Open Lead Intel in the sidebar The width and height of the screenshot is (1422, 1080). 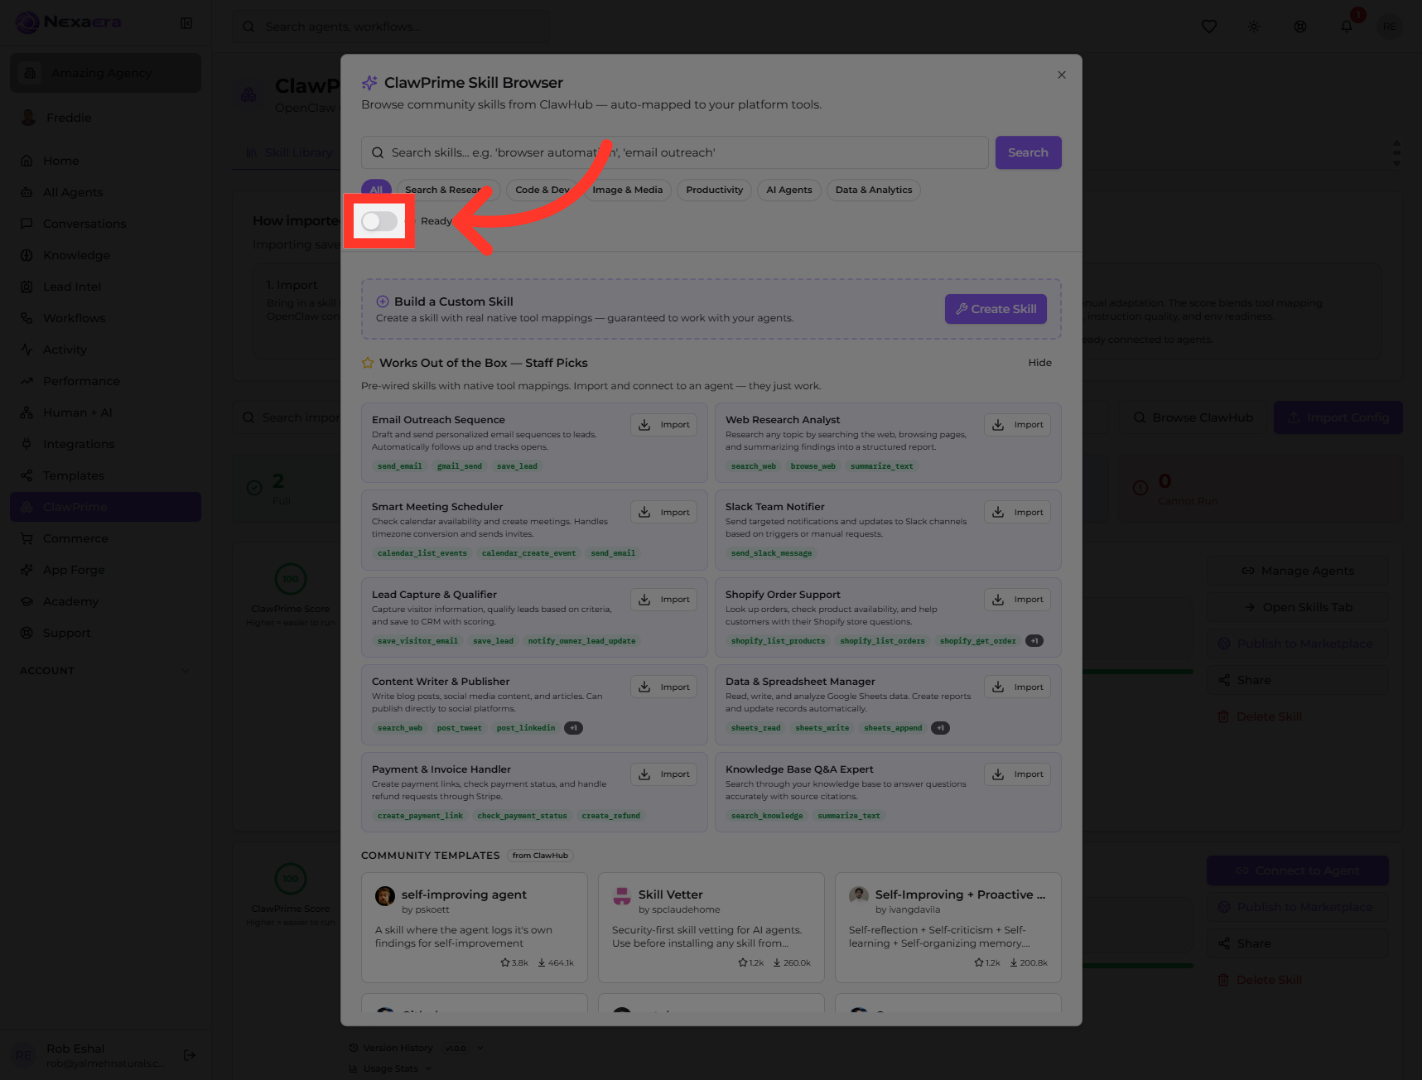point(105,287)
